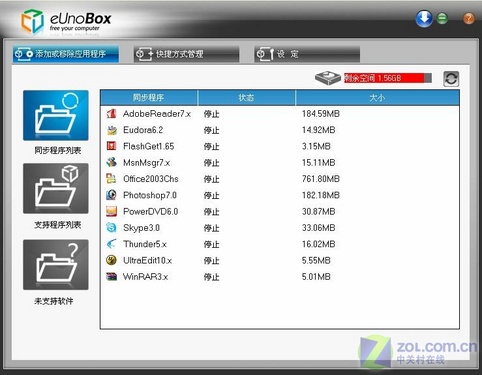482x375 pixels.
Task: Click 停止 status in WinRAR3.x row
Action: 211,277
